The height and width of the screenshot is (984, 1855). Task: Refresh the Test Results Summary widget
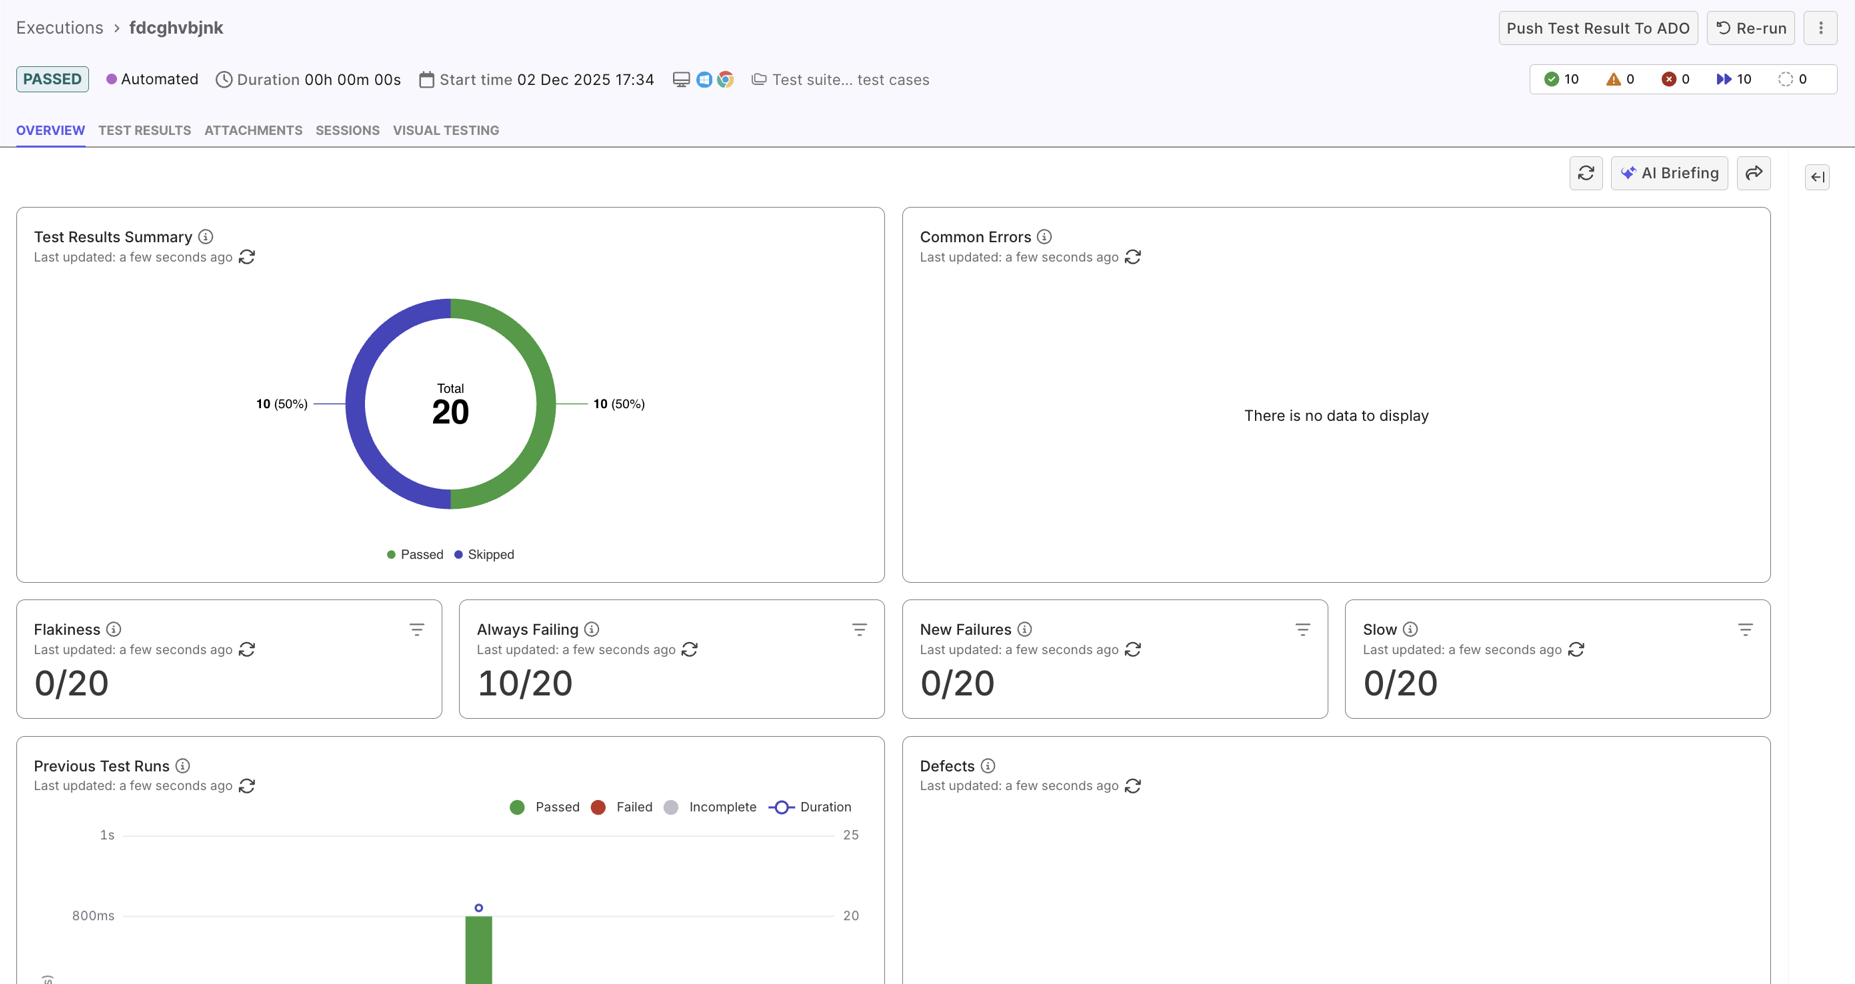pos(247,257)
